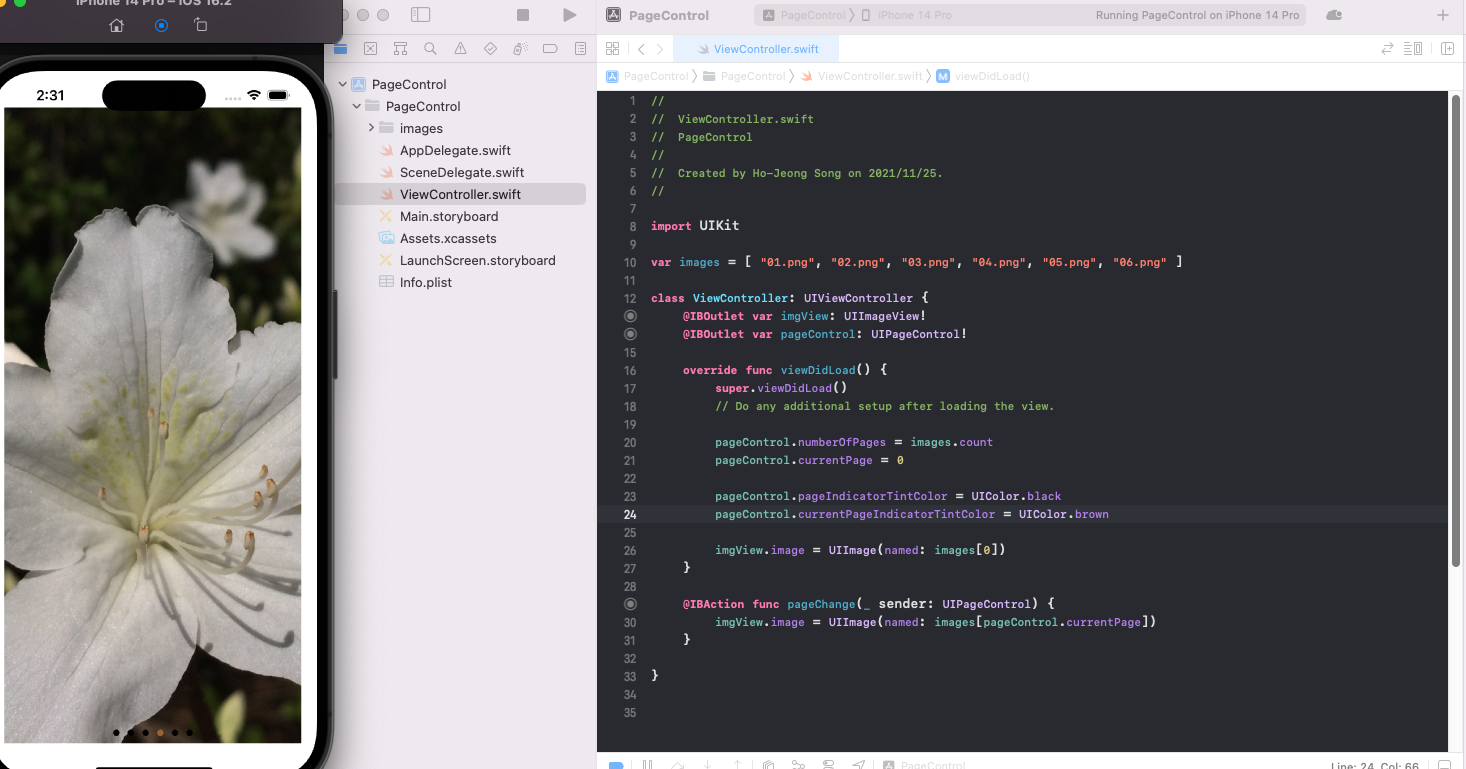Step into in debug bar

click(708, 765)
